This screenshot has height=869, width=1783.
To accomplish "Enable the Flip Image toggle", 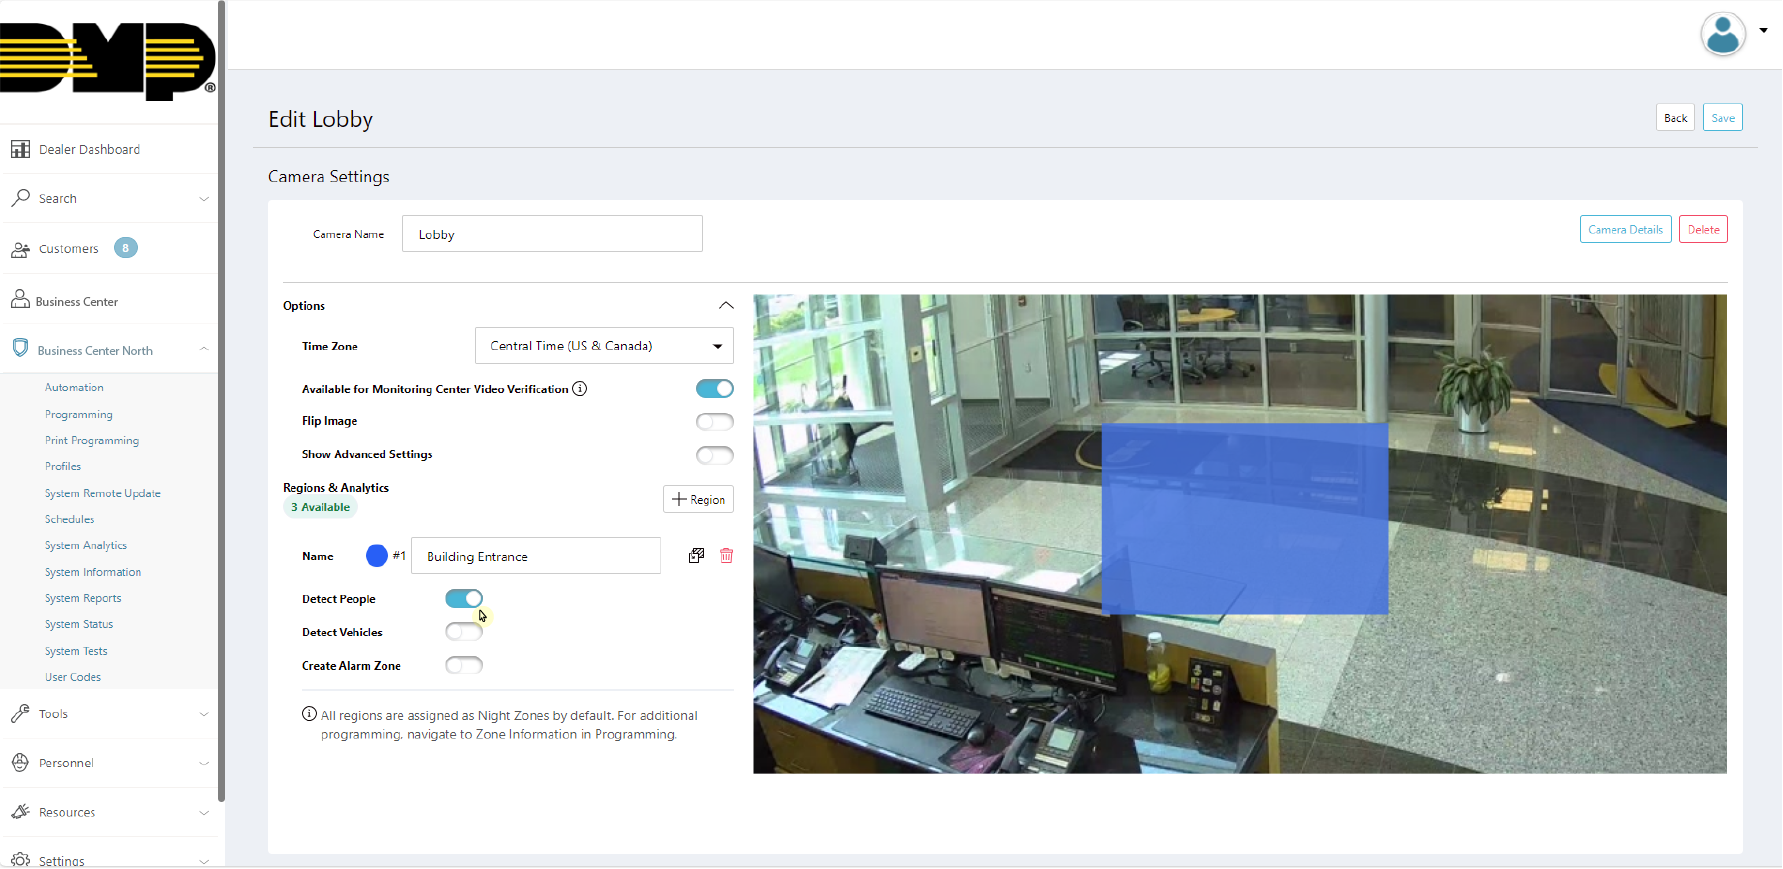I will pos(714,422).
